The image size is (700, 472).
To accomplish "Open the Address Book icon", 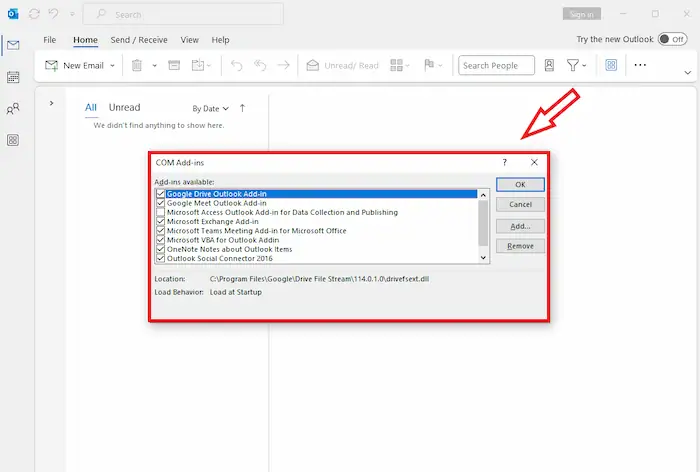I will [549, 66].
